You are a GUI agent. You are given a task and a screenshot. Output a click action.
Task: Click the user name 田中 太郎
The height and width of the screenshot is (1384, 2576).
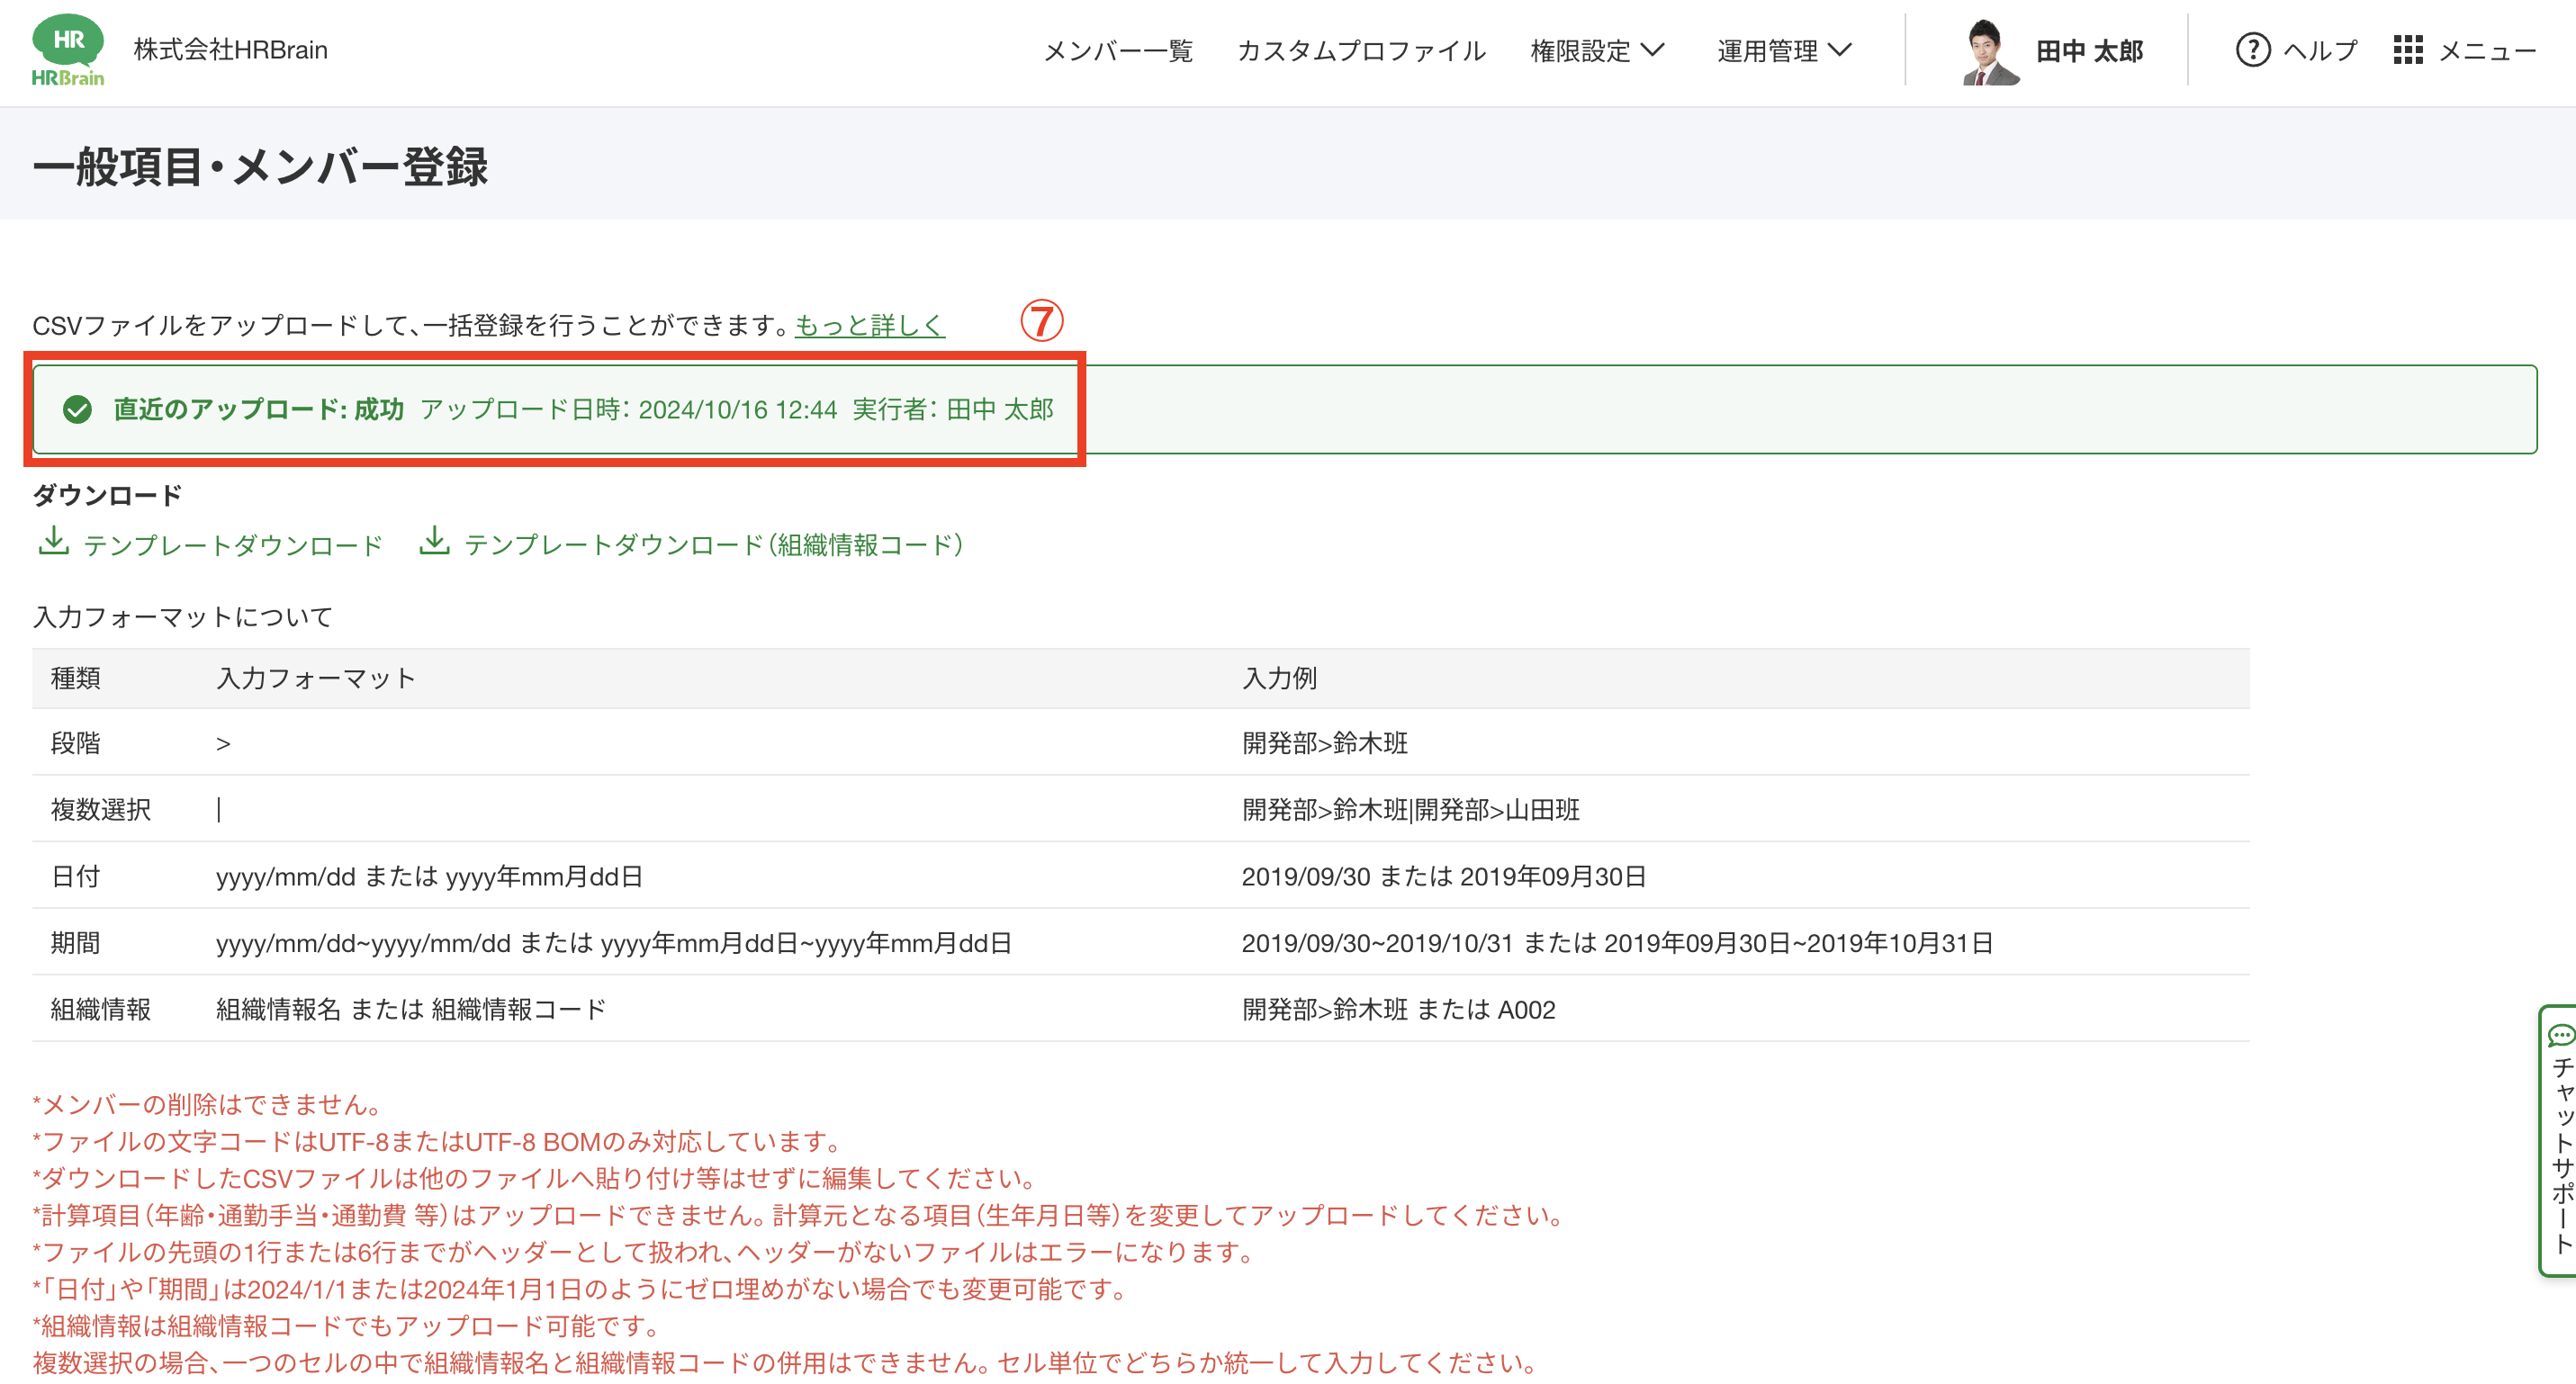point(2089,50)
